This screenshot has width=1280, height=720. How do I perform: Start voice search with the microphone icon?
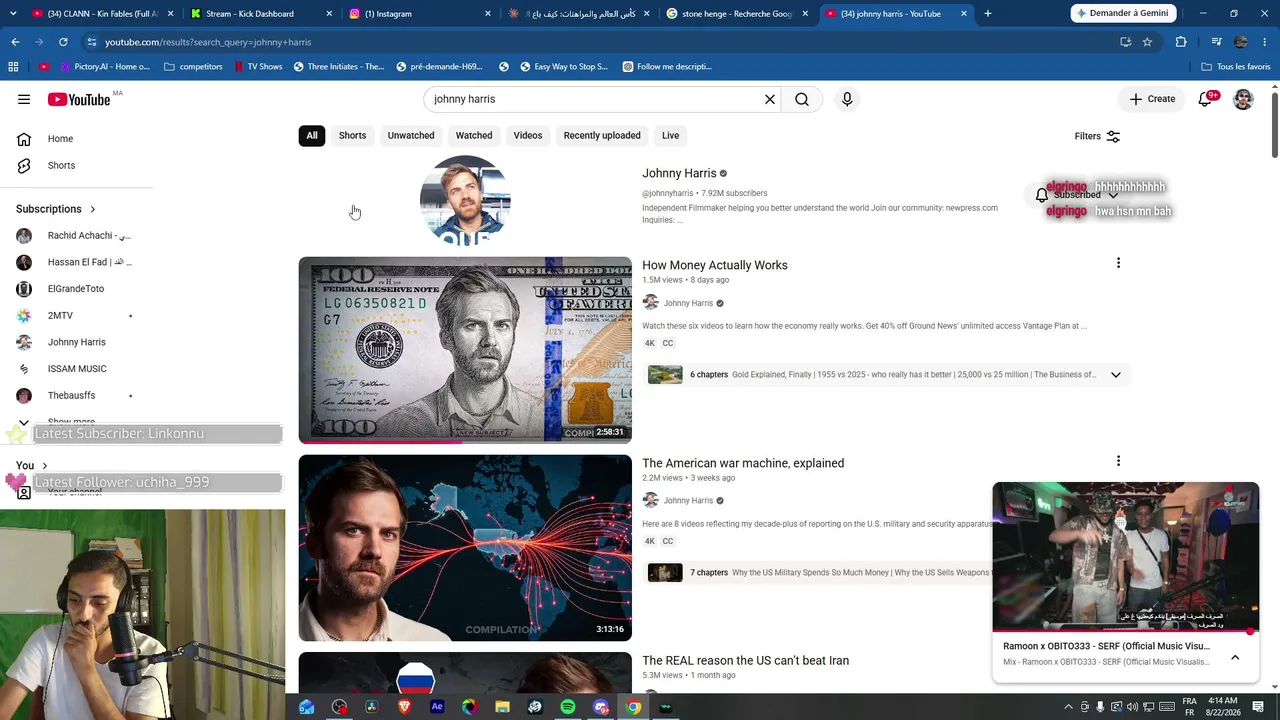point(847,99)
